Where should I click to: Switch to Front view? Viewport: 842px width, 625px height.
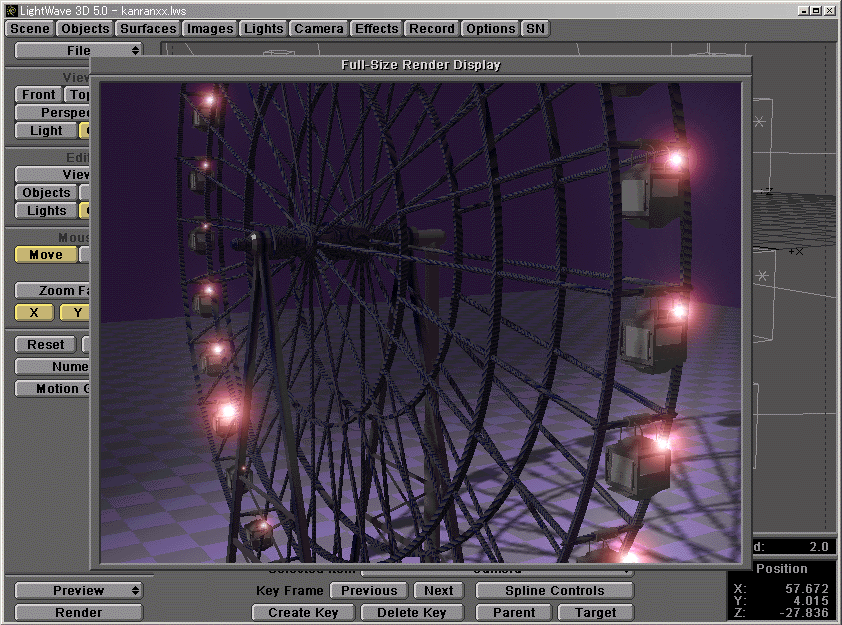tap(37, 94)
